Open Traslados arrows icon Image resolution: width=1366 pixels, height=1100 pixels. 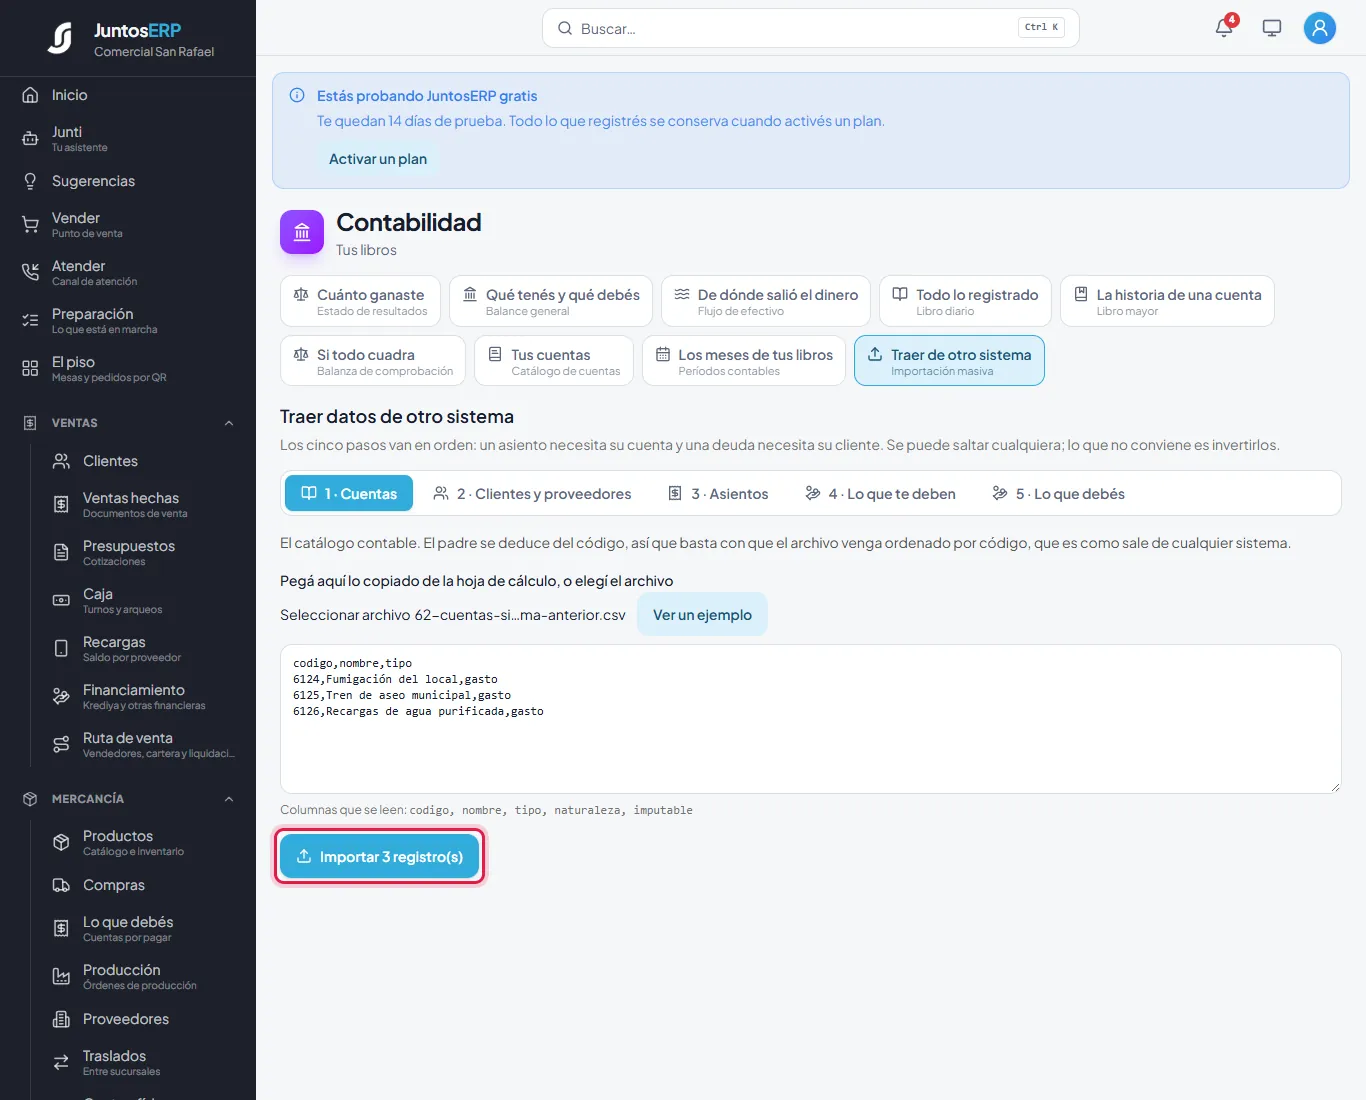pos(61,1063)
